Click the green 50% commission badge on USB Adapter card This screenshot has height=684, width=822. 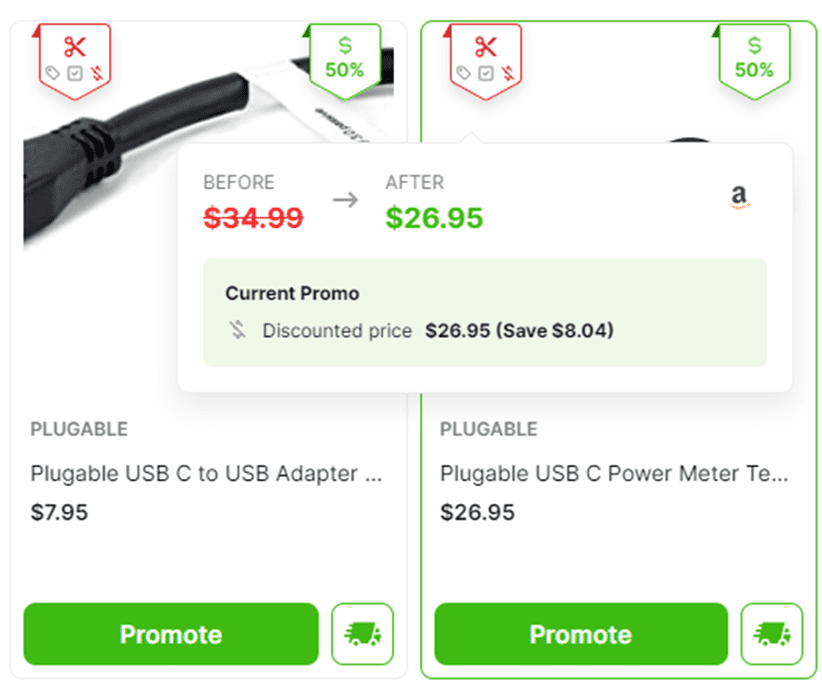(x=344, y=61)
